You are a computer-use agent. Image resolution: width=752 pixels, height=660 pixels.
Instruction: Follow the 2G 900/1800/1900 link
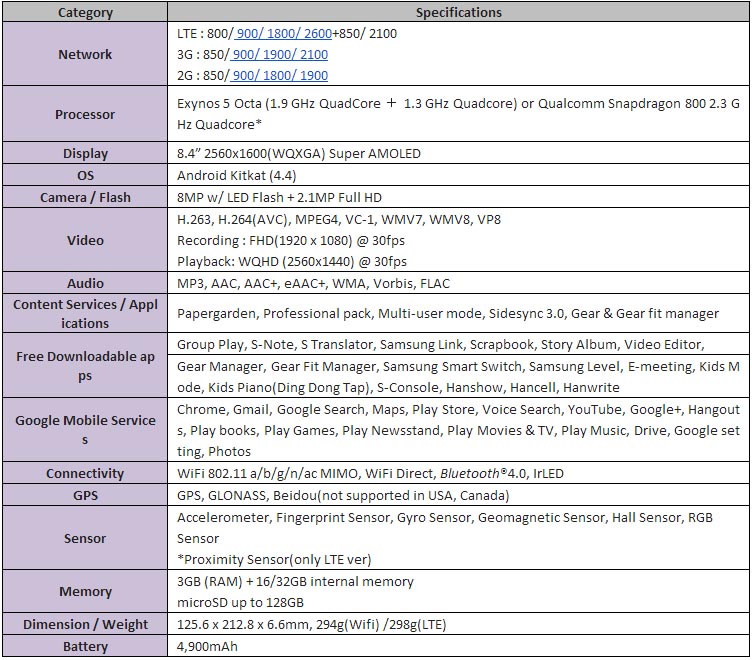[279, 76]
